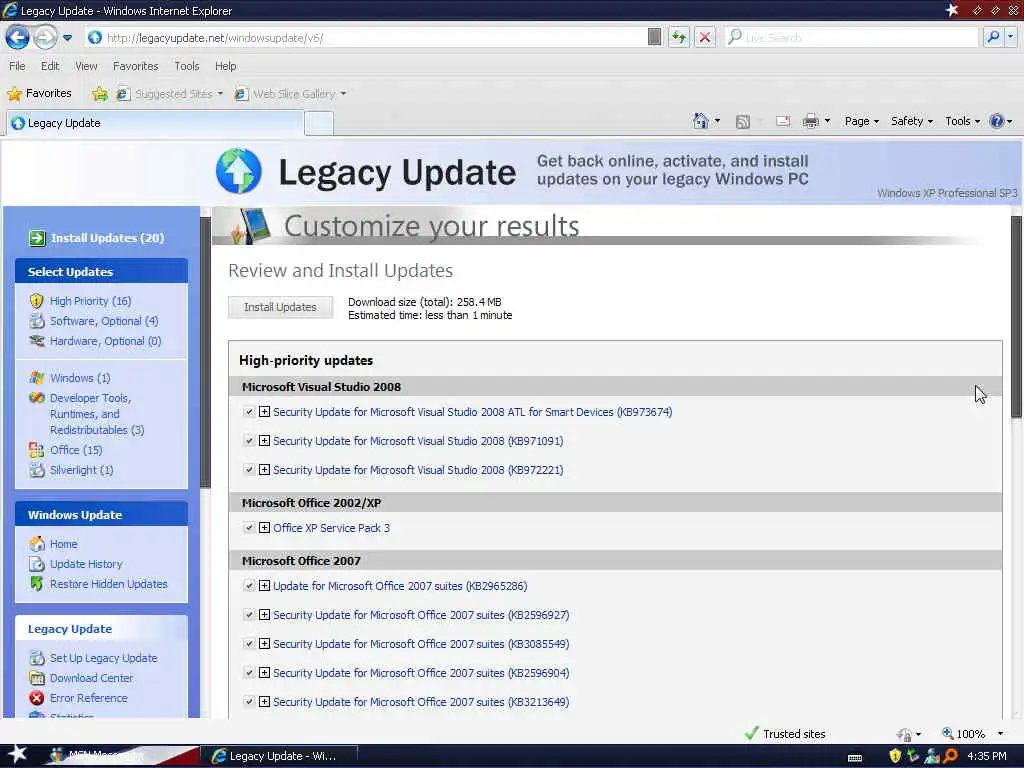The width and height of the screenshot is (1024, 768).
Task: Open the Tools menu in menu bar
Action: pos(187,66)
